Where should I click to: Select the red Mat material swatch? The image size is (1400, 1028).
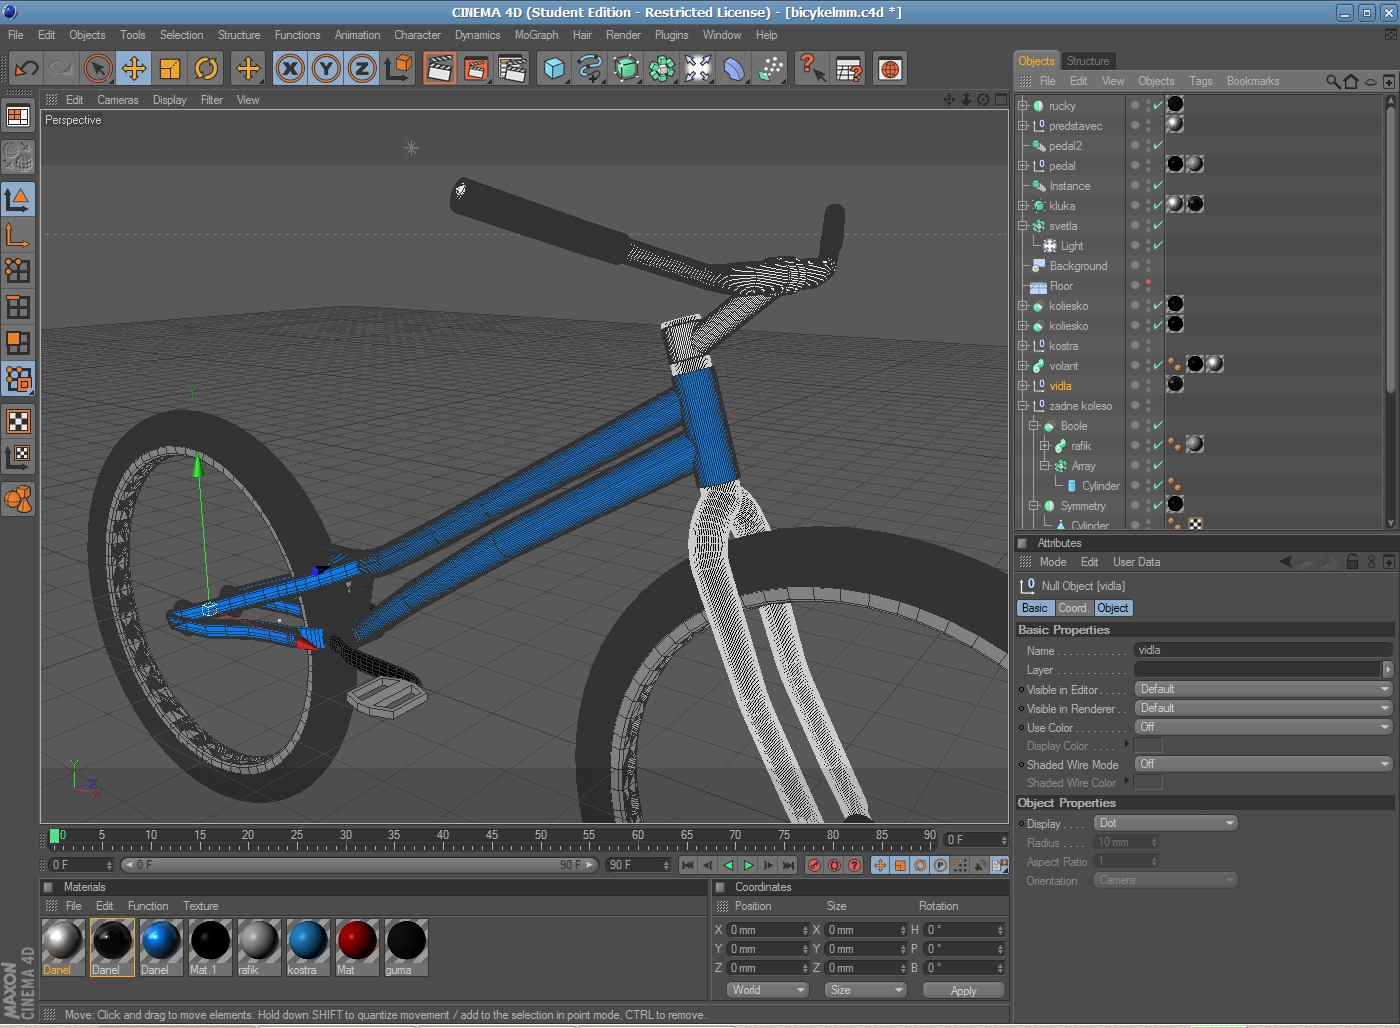click(x=357, y=942)
